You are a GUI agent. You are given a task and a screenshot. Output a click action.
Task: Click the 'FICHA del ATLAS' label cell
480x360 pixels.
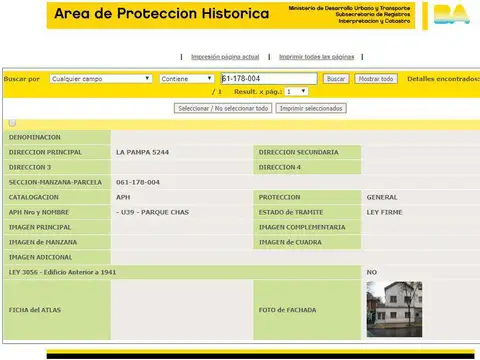click(x=57, y=310)
